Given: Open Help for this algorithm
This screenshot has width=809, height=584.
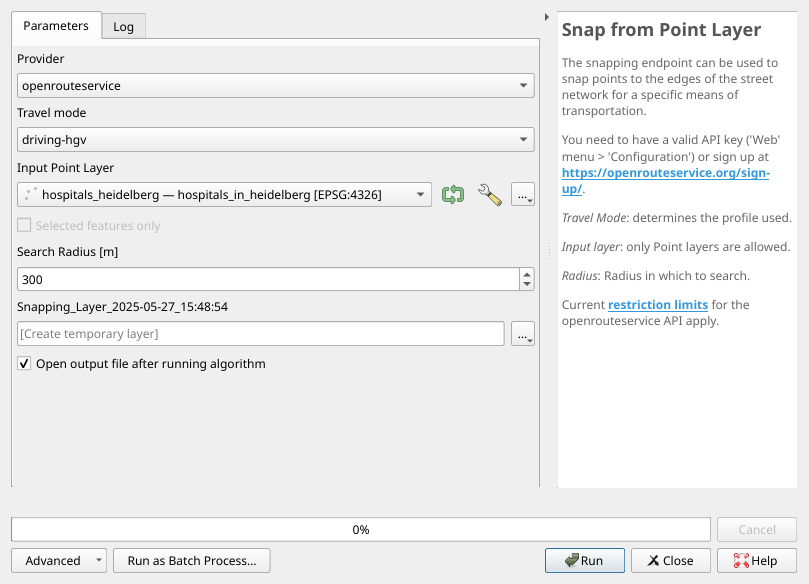Looking at the screenshot, I should pos(756,561).
